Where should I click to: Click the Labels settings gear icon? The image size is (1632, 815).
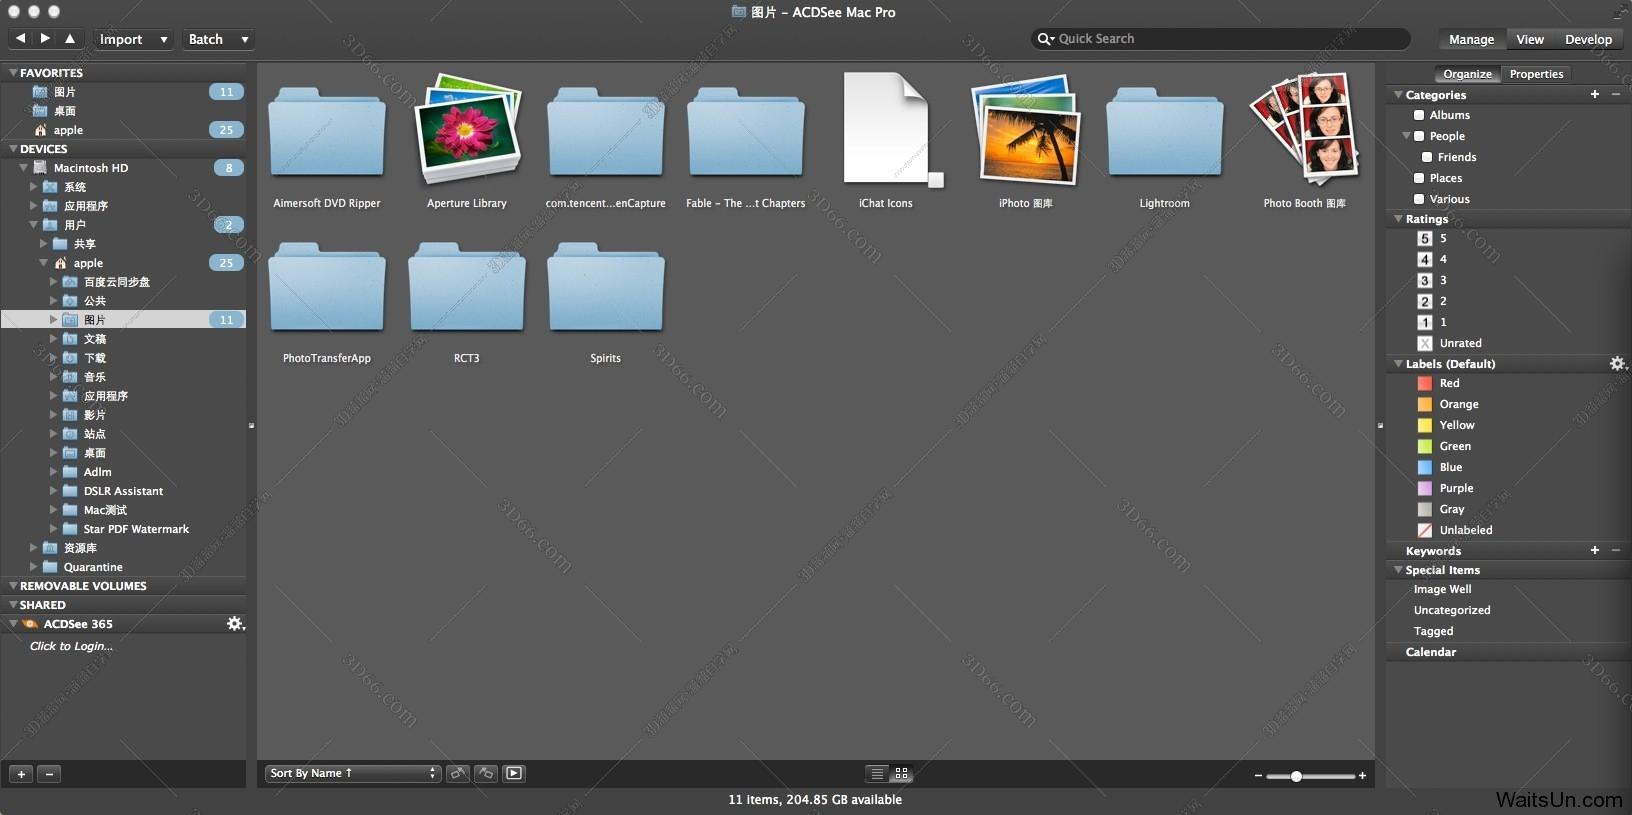tap(1617, 364)
